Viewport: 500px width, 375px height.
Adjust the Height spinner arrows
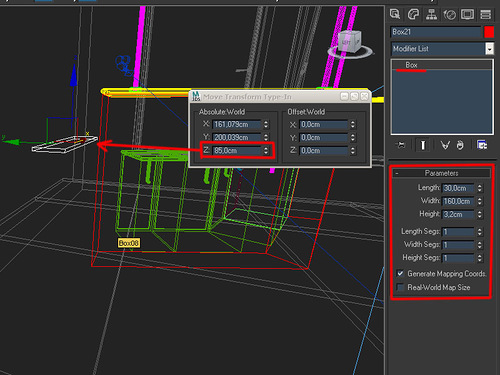[479, 214]
